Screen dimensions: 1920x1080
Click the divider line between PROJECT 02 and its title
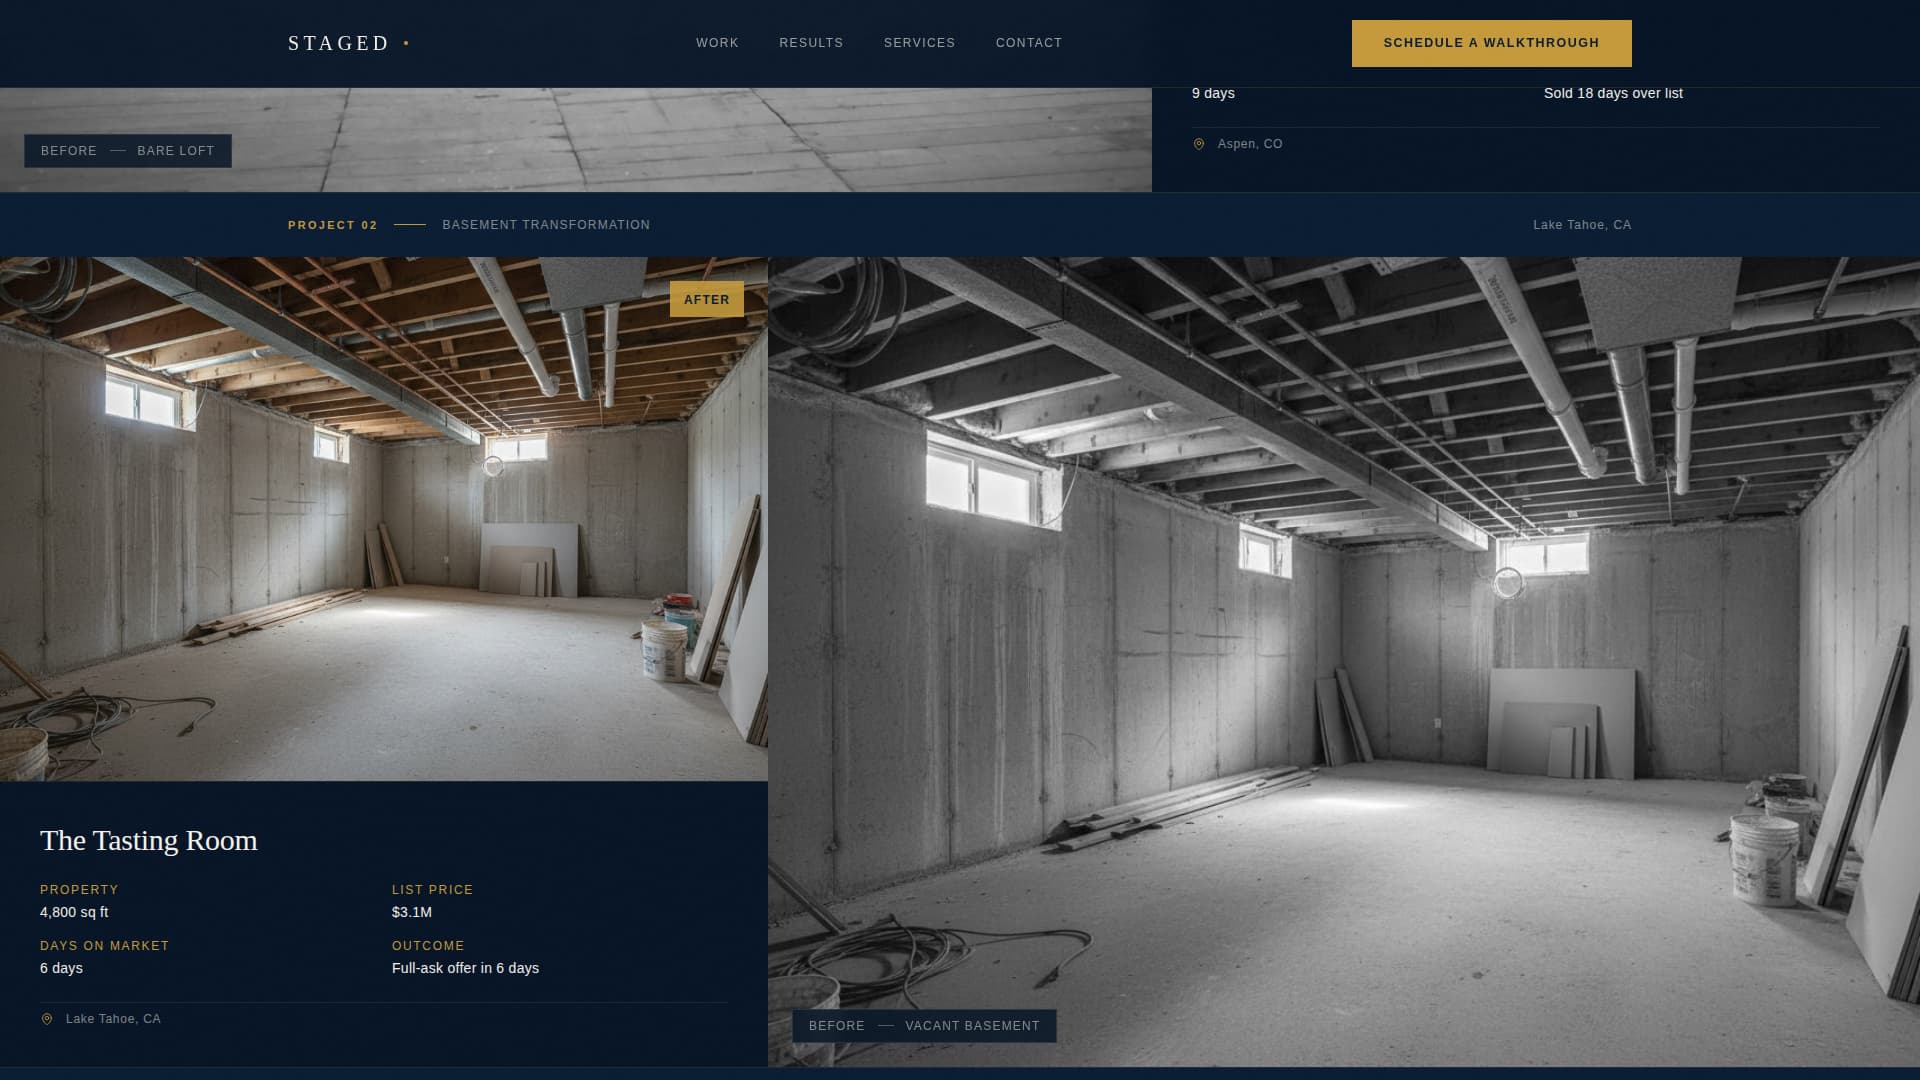tap(410, 225)
